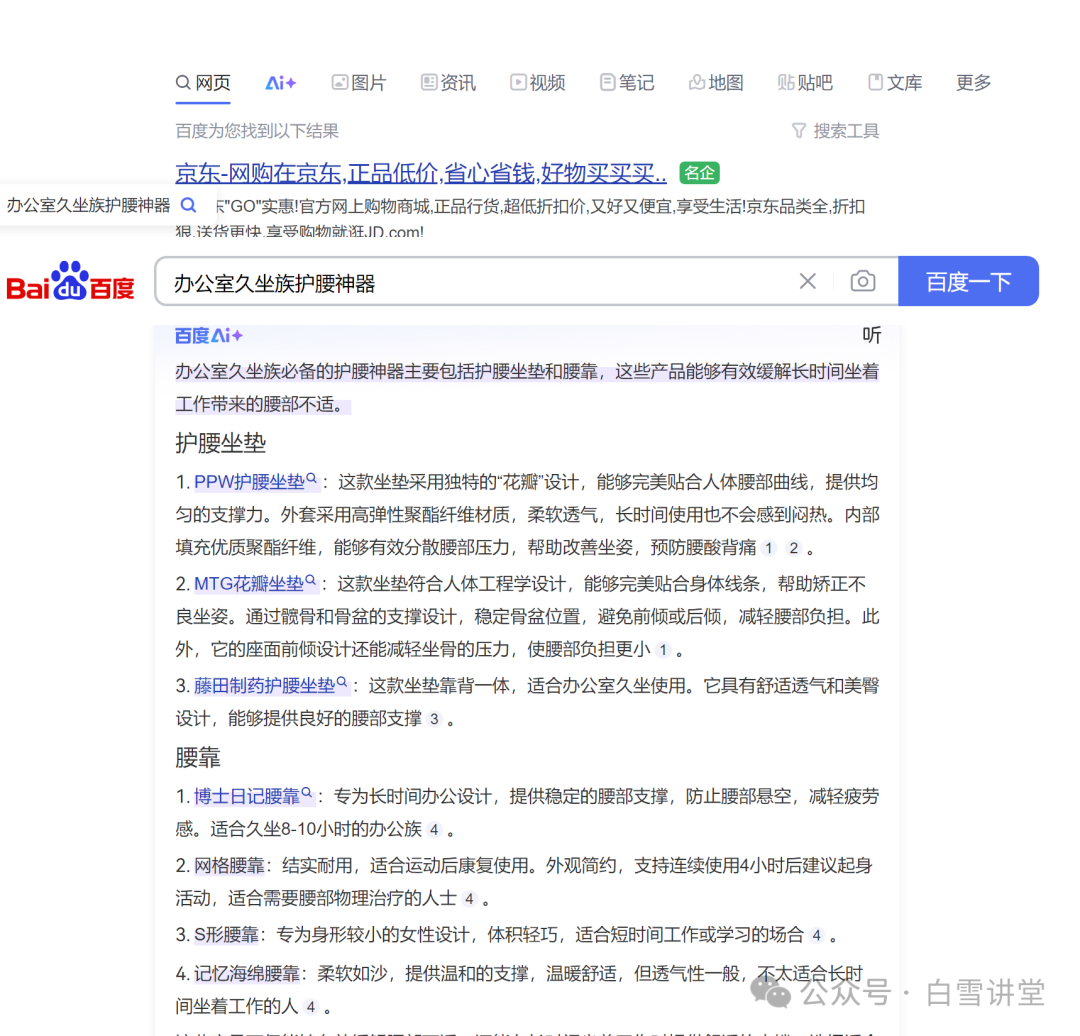
Task: Open the 文库 library tab
Action: (x=895, y=83)
